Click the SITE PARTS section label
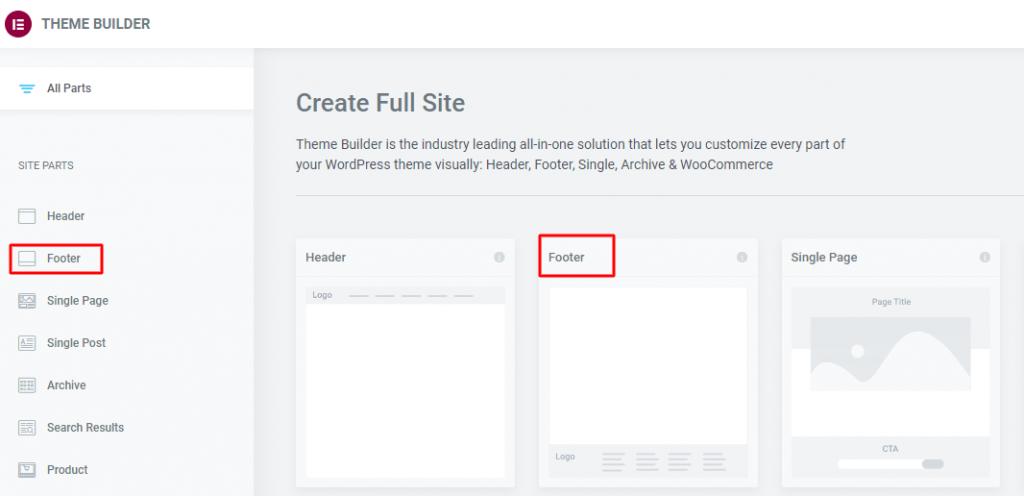 46,166
